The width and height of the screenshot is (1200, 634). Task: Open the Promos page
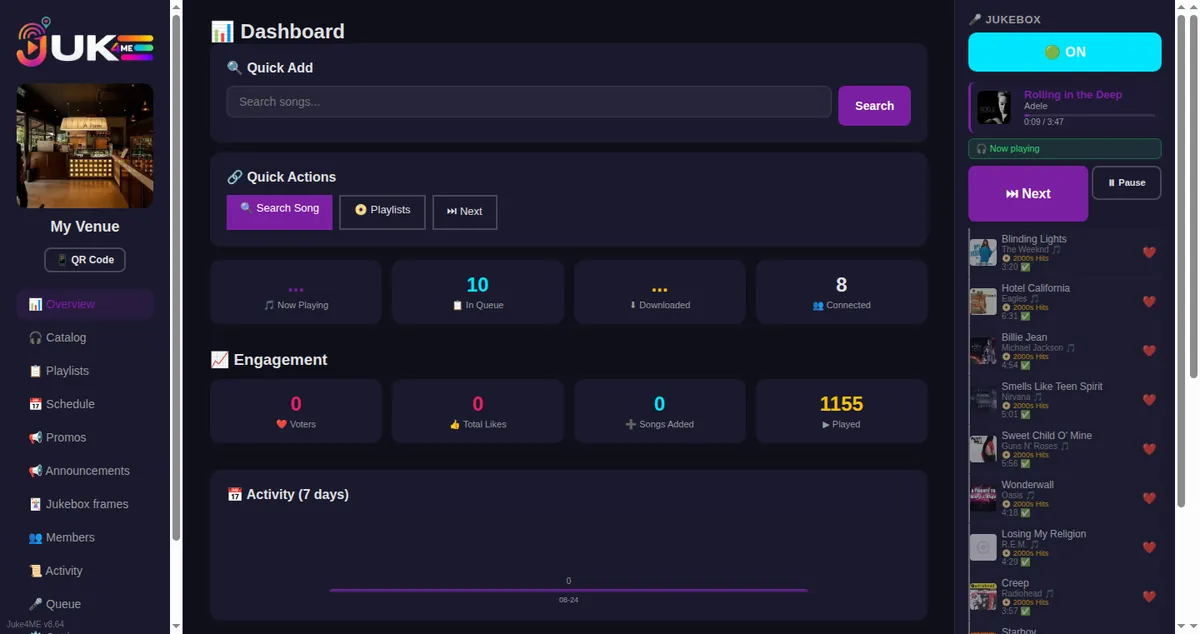point(85,438)
